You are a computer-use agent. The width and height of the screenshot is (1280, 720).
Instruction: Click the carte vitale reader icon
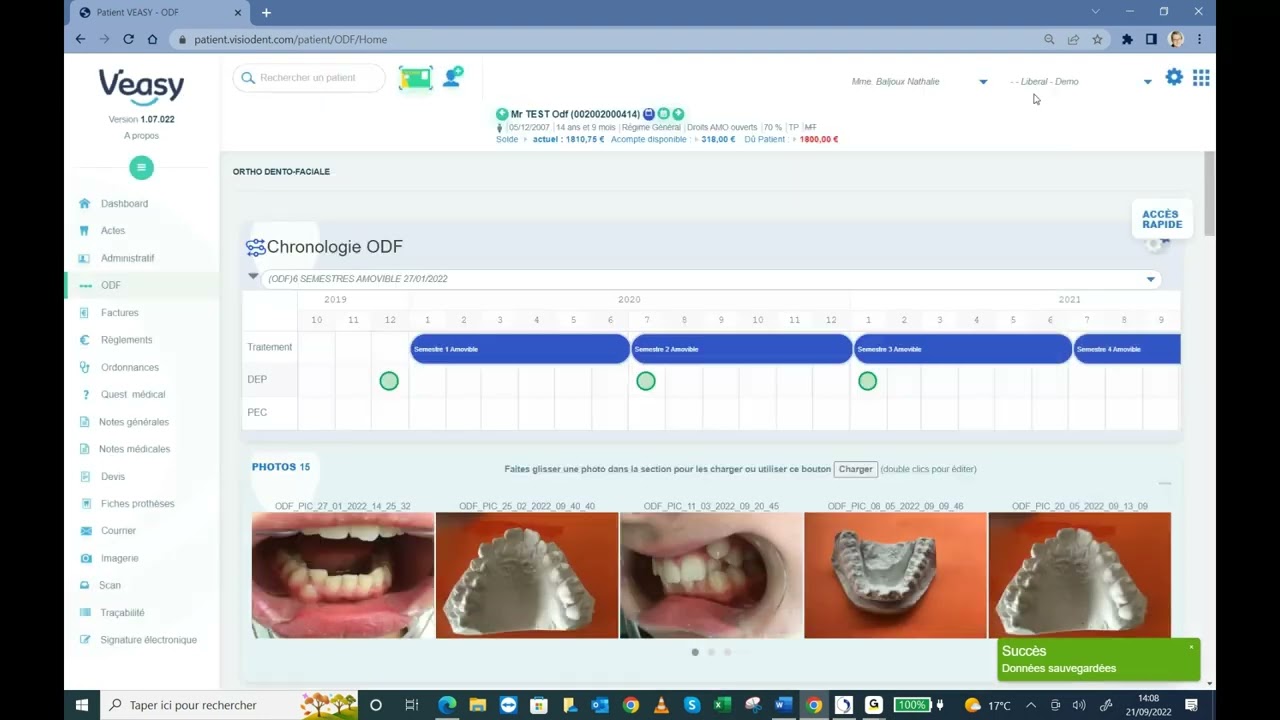(x=416, y=78)
